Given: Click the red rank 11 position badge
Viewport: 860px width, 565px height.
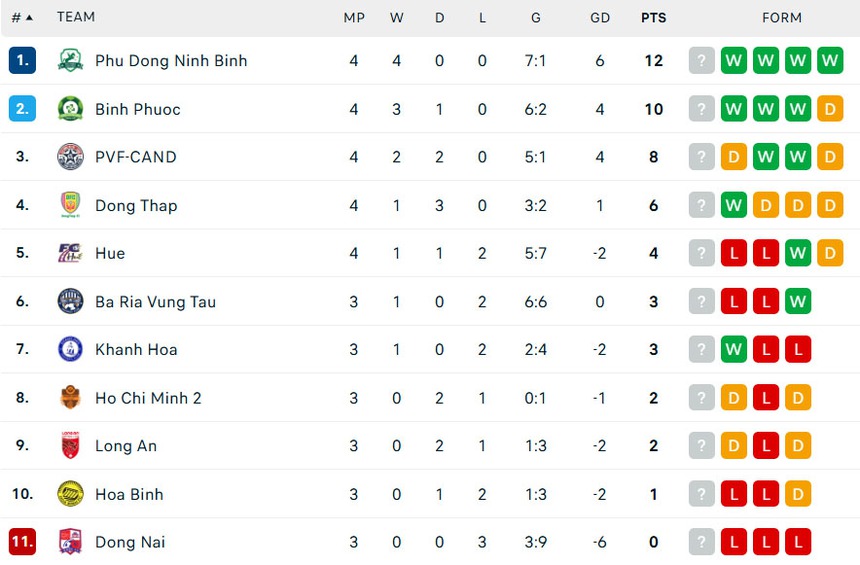Looking at the screenshot, I should [22, 542].
